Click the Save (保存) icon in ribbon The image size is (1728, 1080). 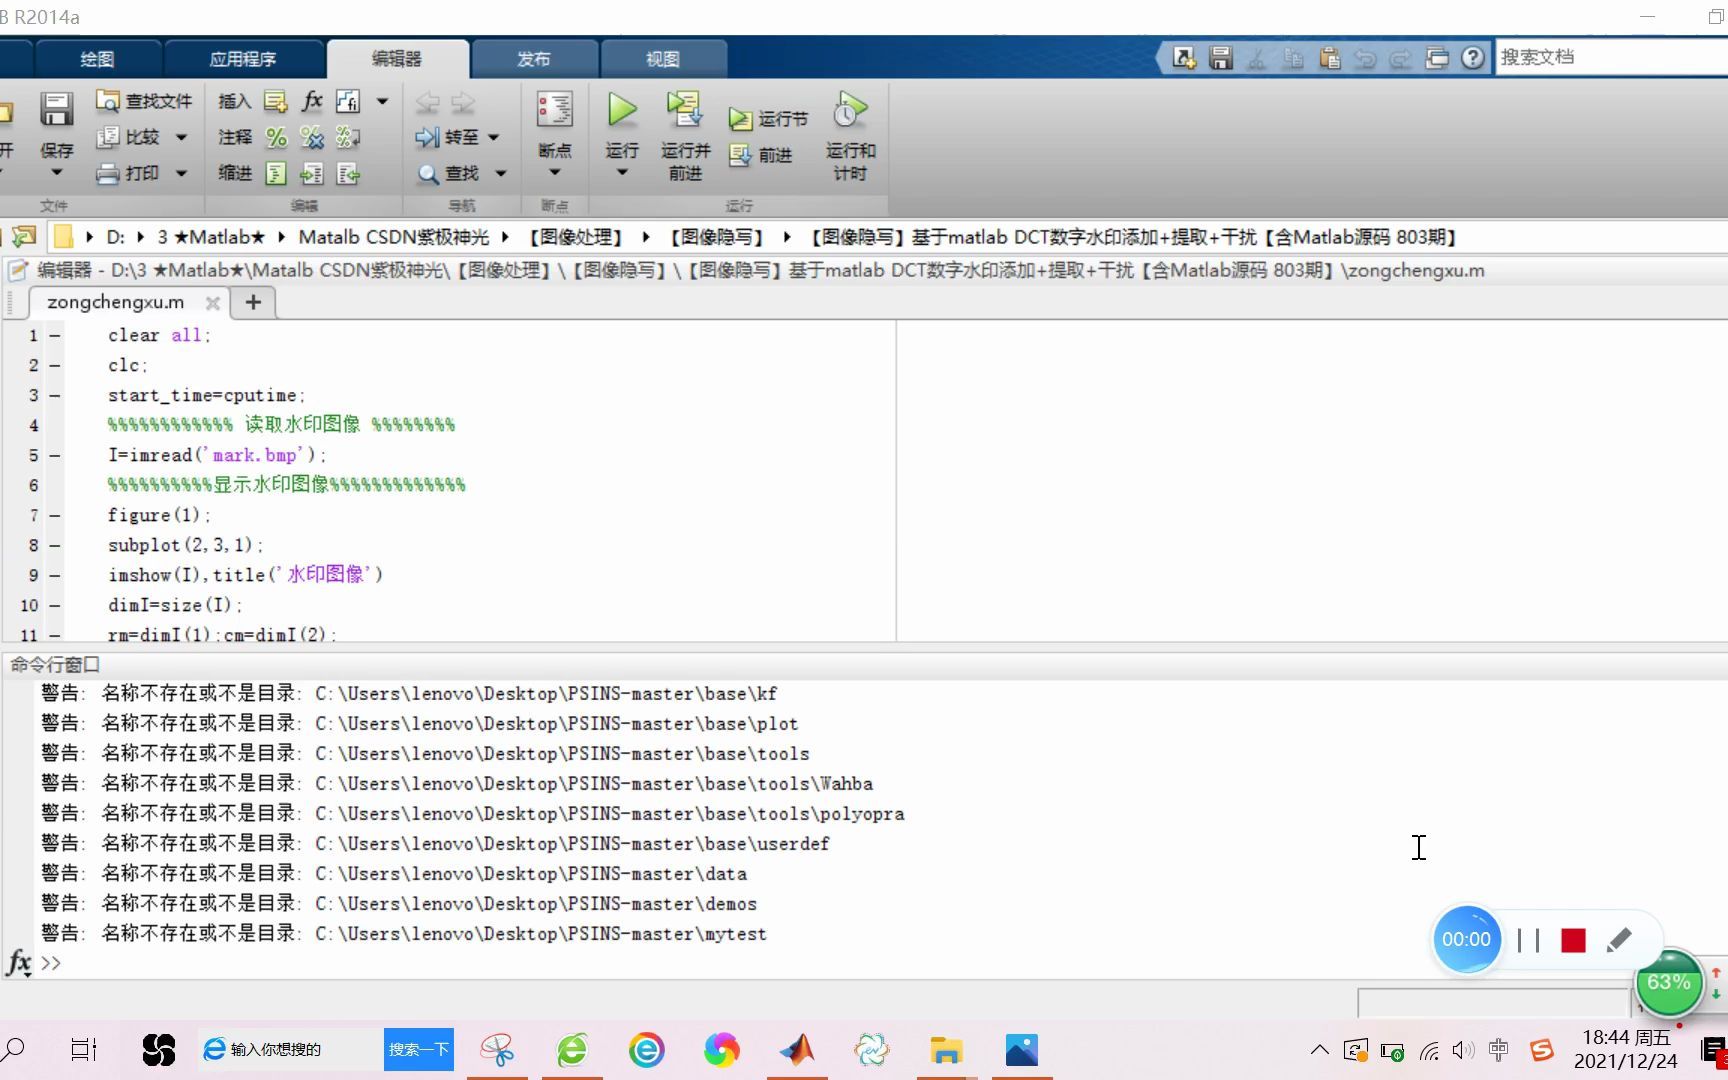pyautogui.click(x=56, y=110)
